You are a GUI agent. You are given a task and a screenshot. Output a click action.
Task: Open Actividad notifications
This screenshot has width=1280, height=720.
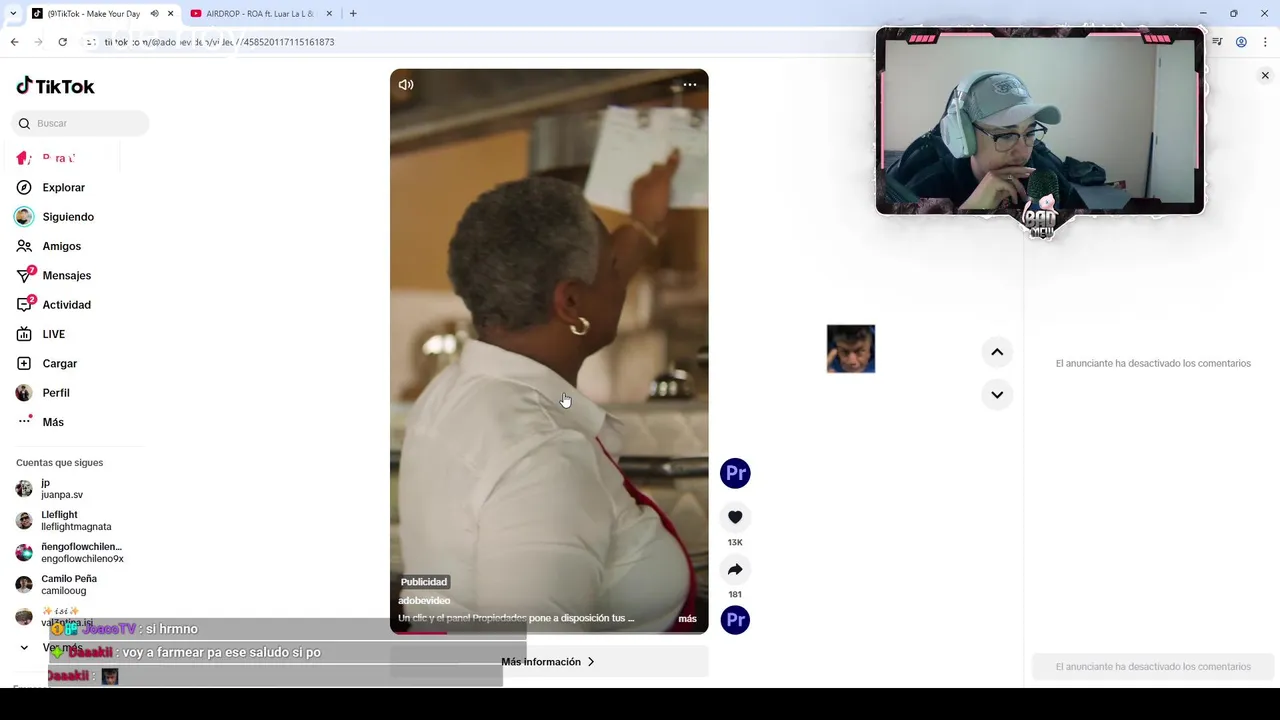(67, 305)
